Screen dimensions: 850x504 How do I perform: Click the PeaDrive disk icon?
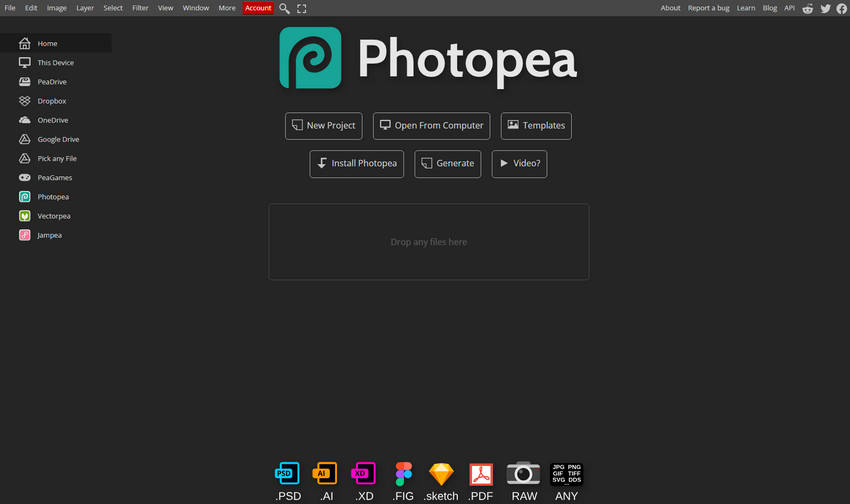pyautogui.click(x=24, y=82)
